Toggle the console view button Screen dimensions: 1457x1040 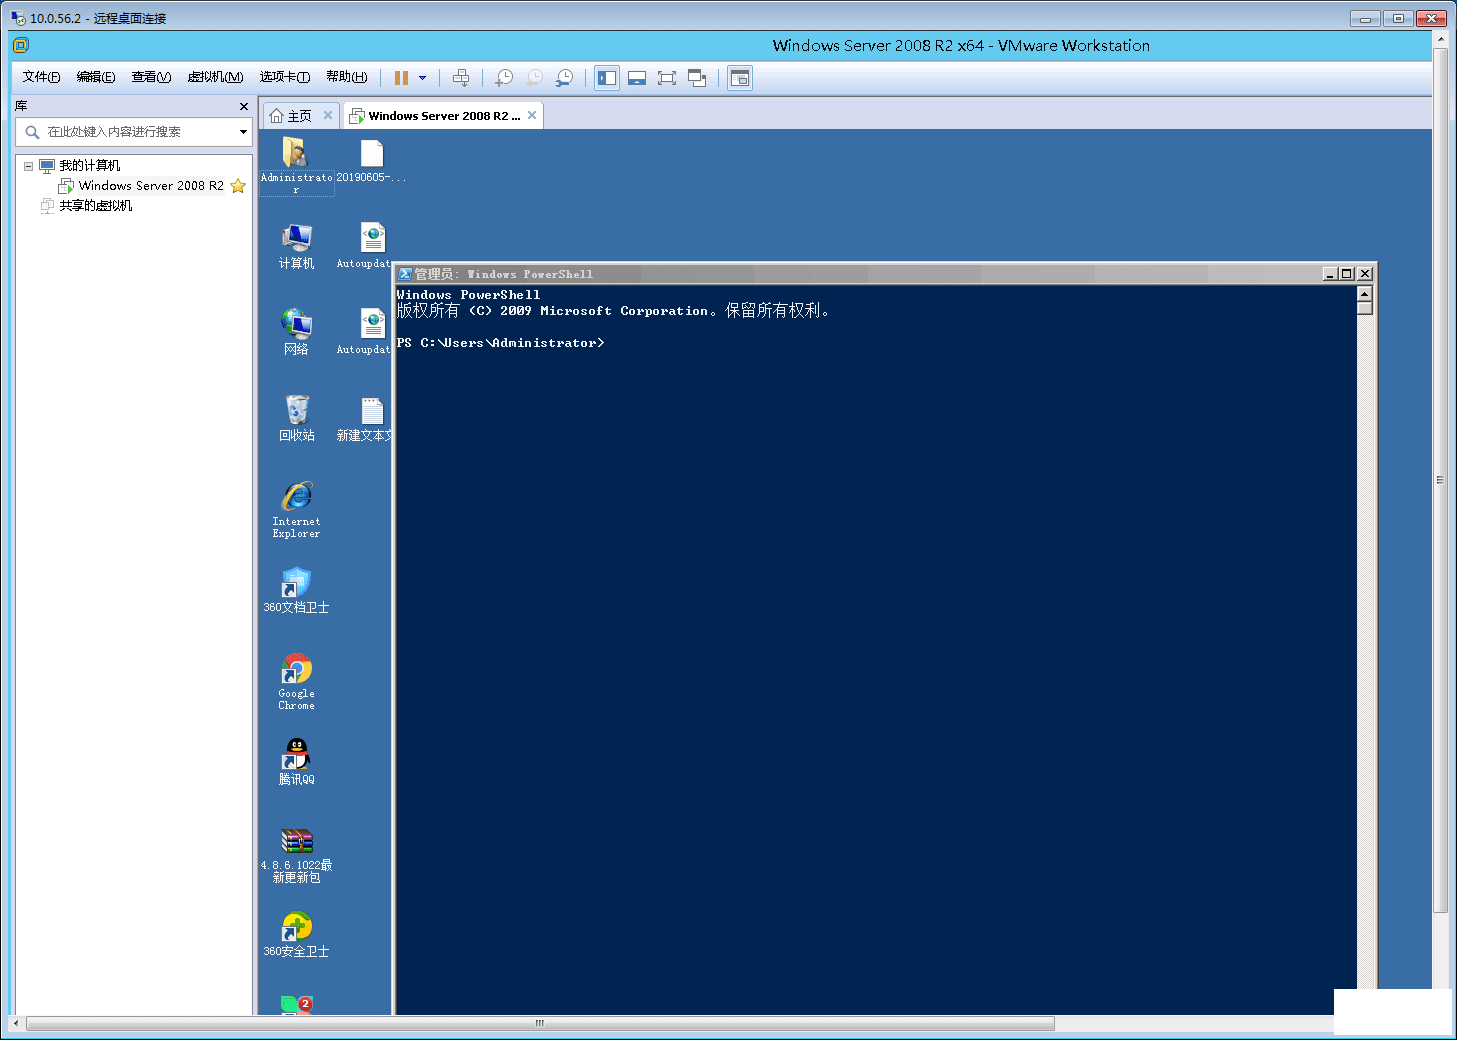pos(740,78)
